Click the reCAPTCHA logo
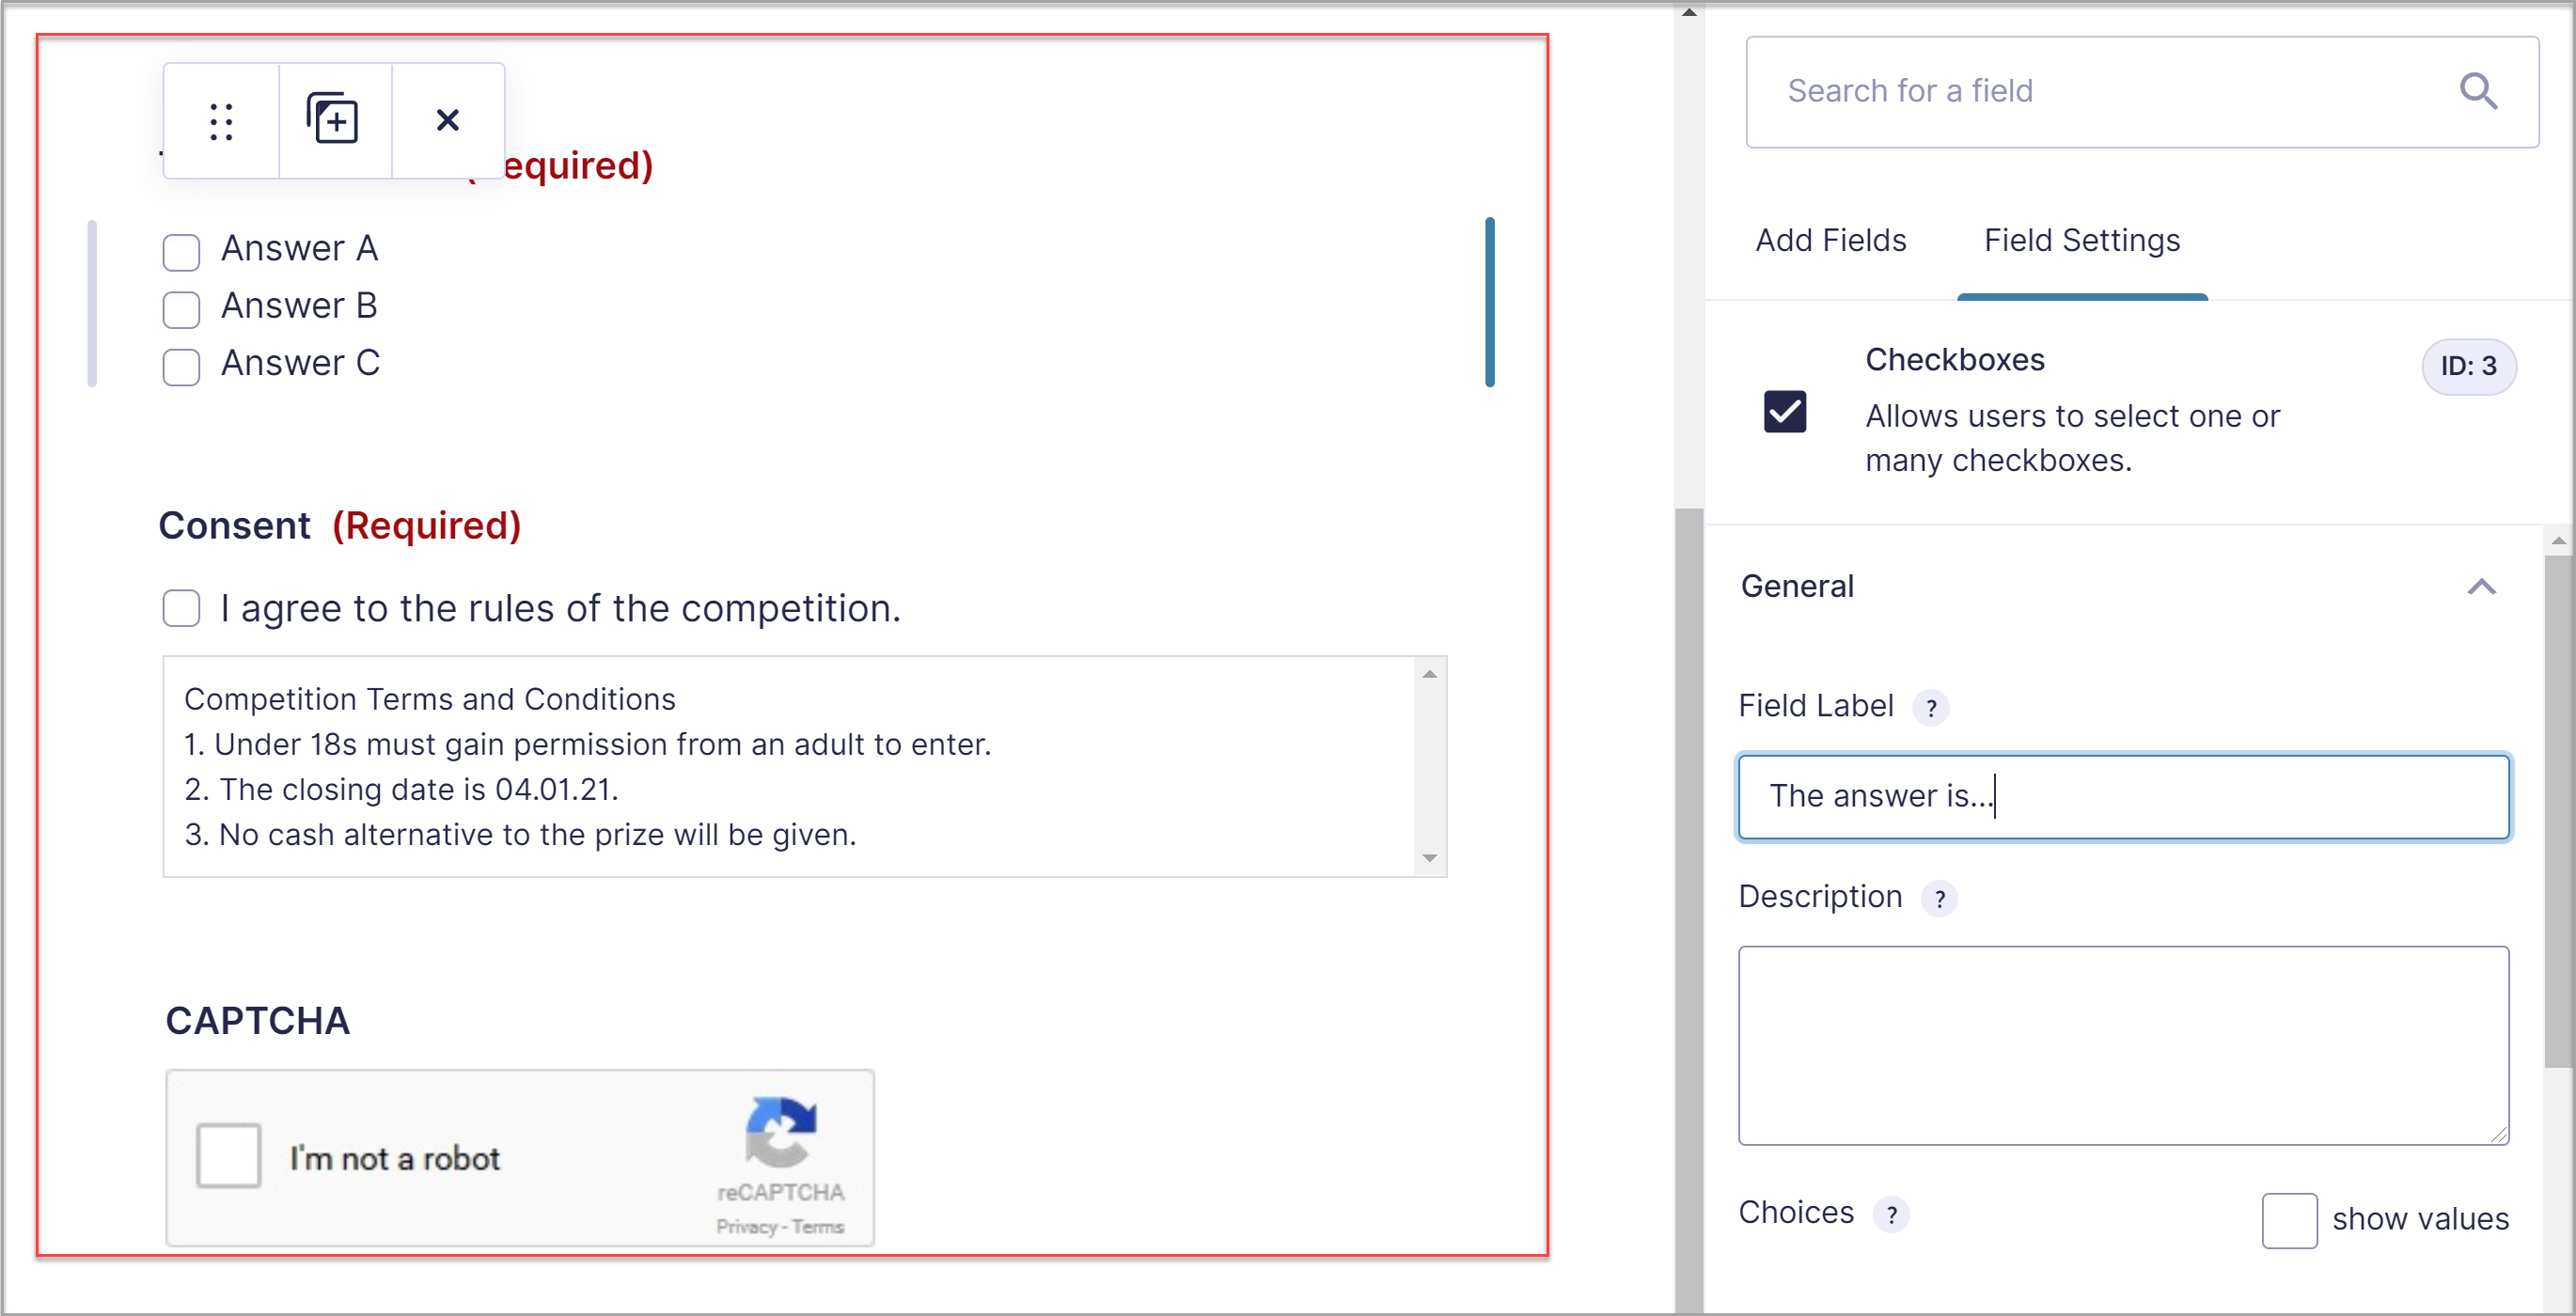 coord(781,1132)
